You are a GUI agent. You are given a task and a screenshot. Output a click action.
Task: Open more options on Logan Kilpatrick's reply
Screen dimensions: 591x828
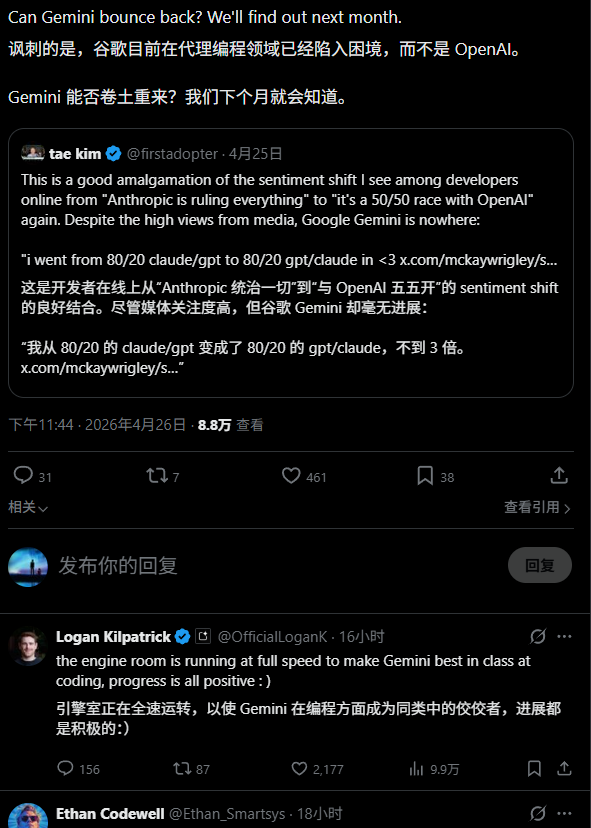point(564,636)
